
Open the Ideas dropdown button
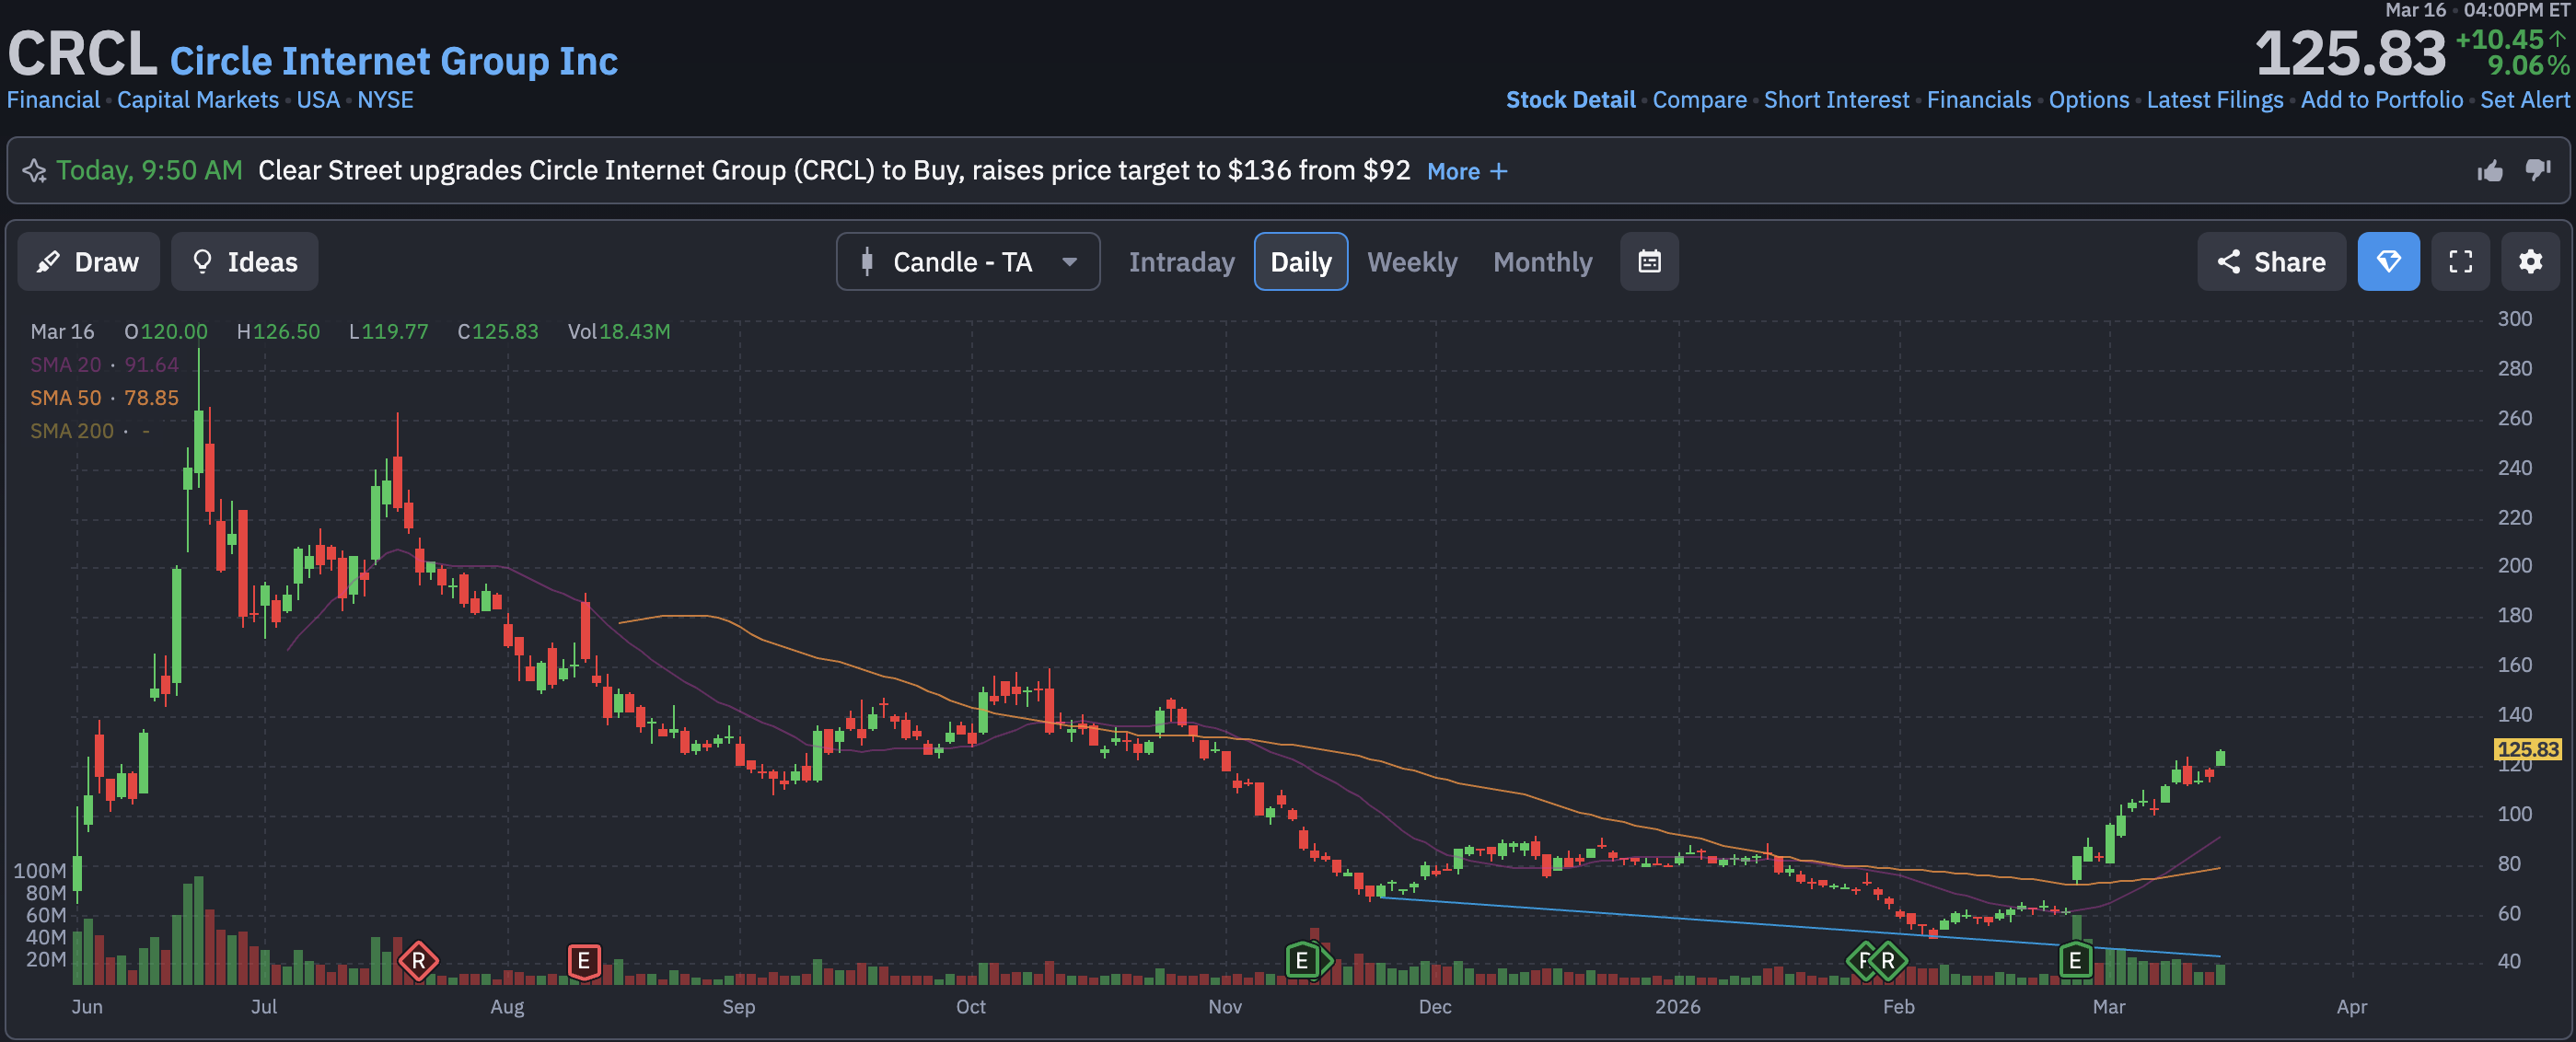(244, 262)
